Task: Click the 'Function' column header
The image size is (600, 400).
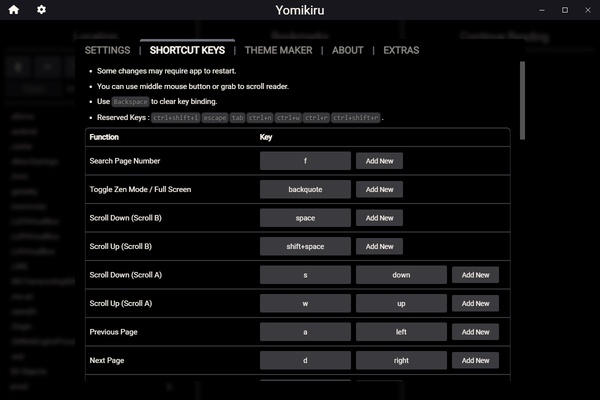Action: tap(104, 137)
